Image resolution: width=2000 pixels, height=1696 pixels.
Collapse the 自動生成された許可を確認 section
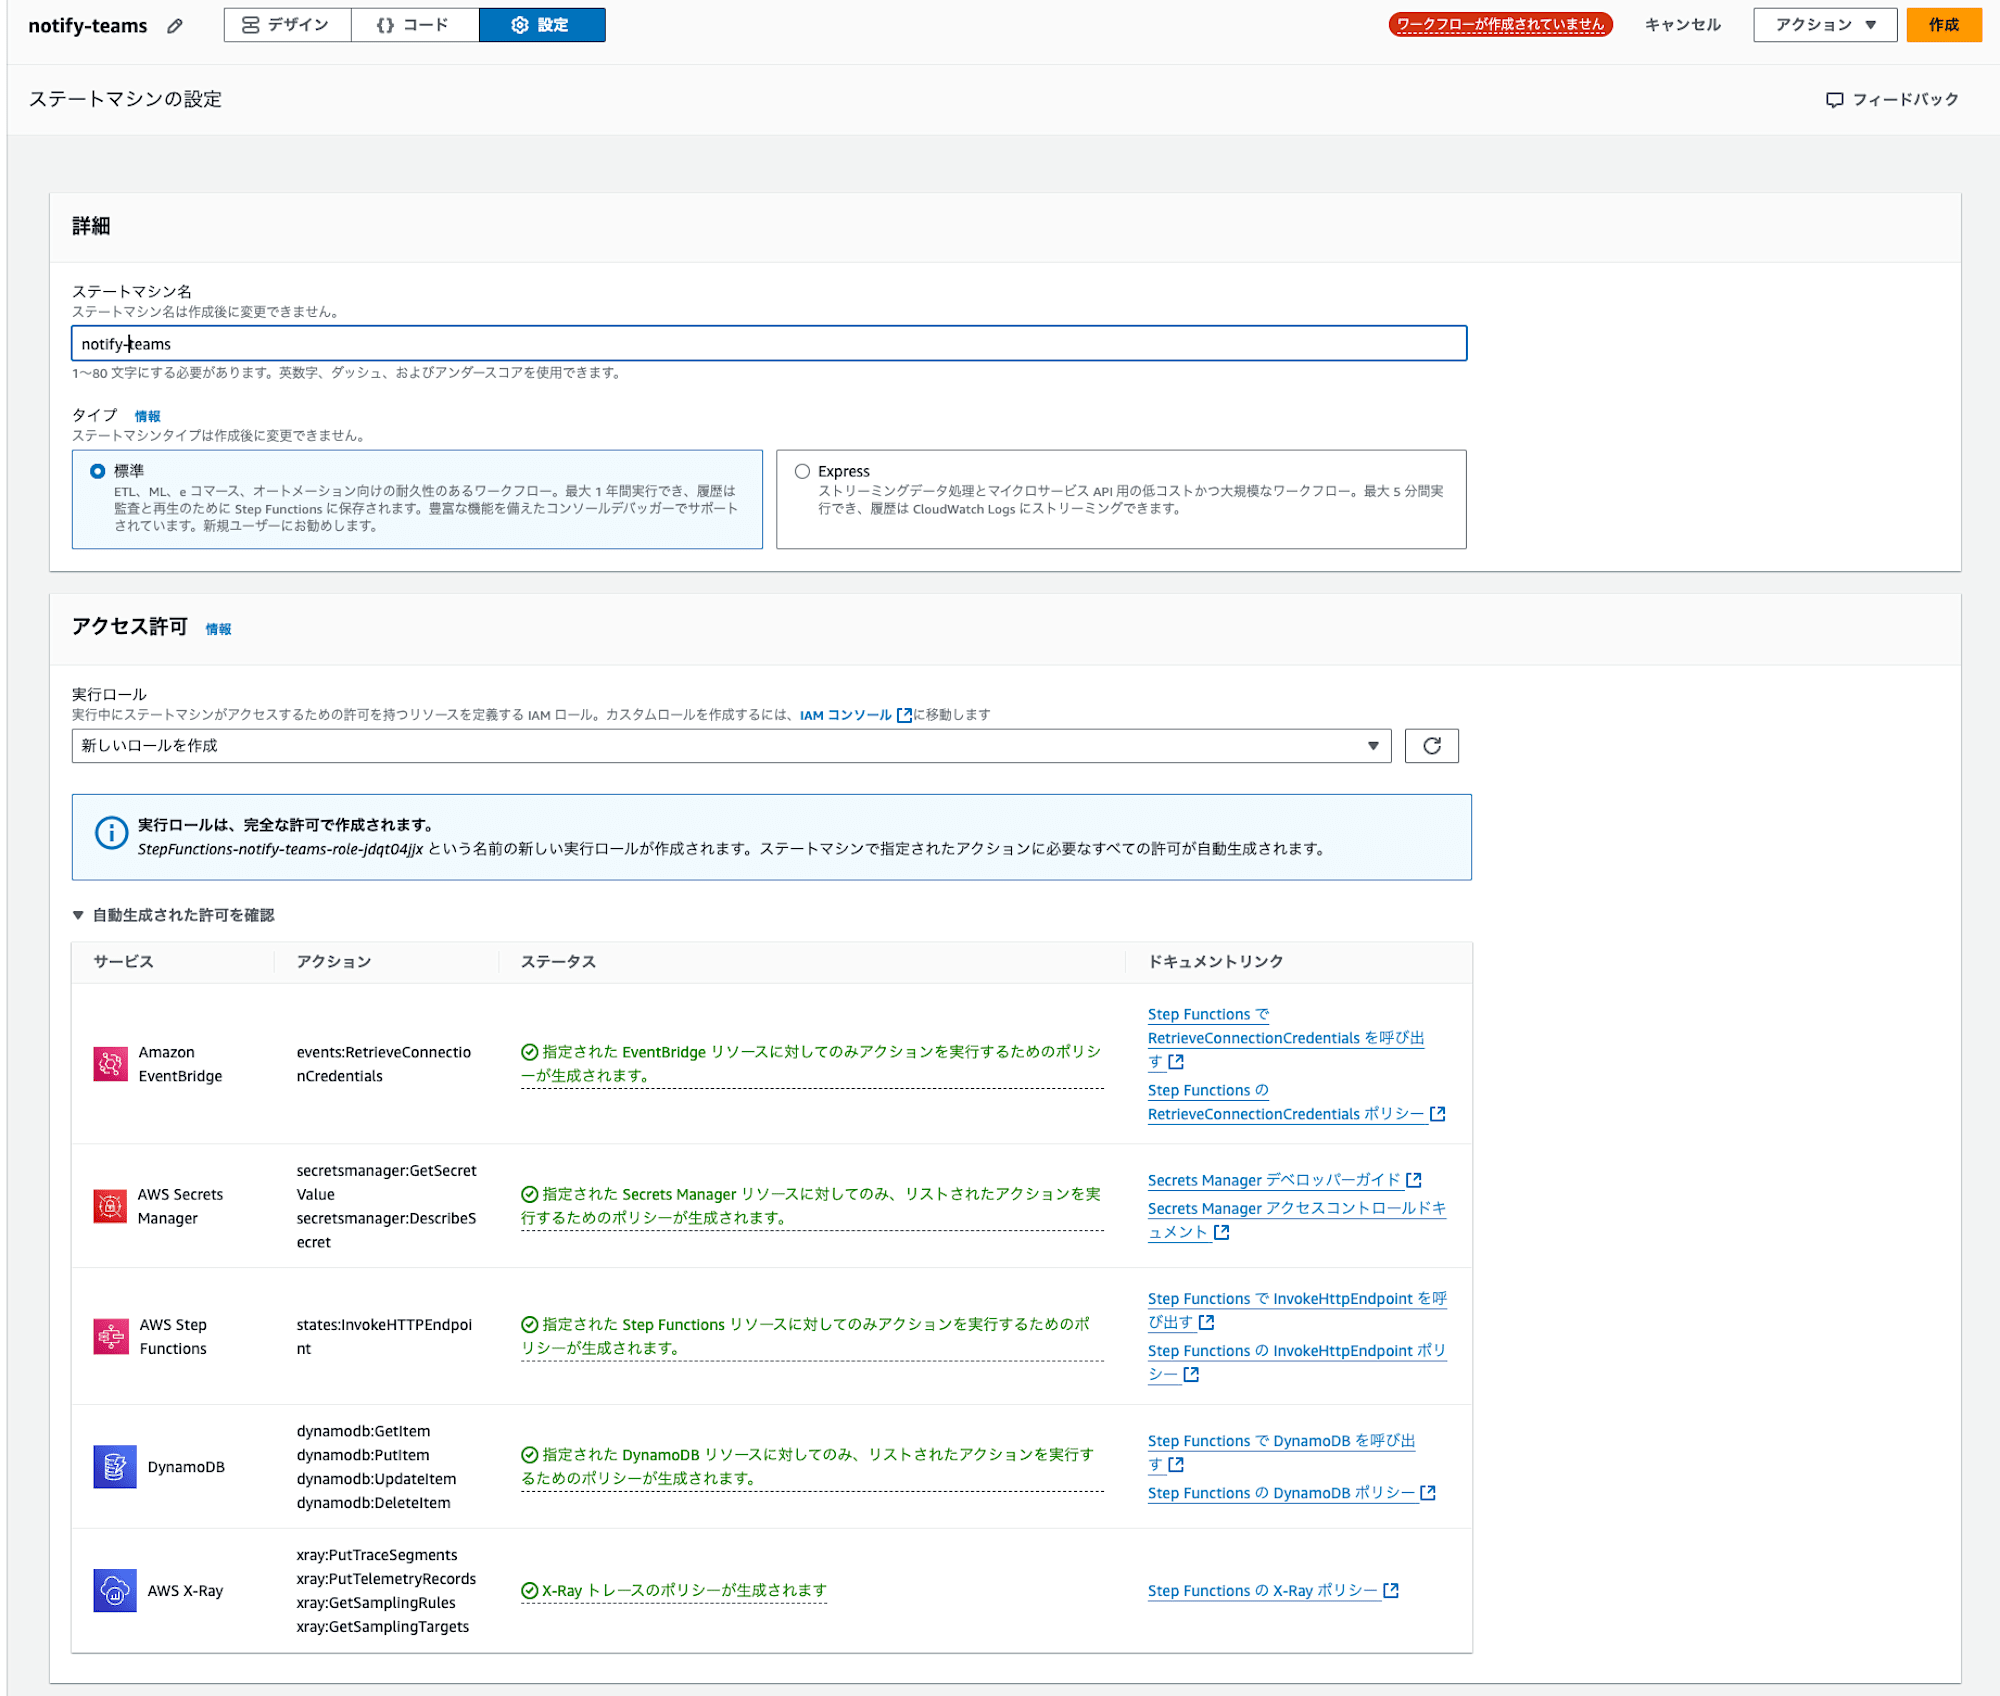coord(173,915)
